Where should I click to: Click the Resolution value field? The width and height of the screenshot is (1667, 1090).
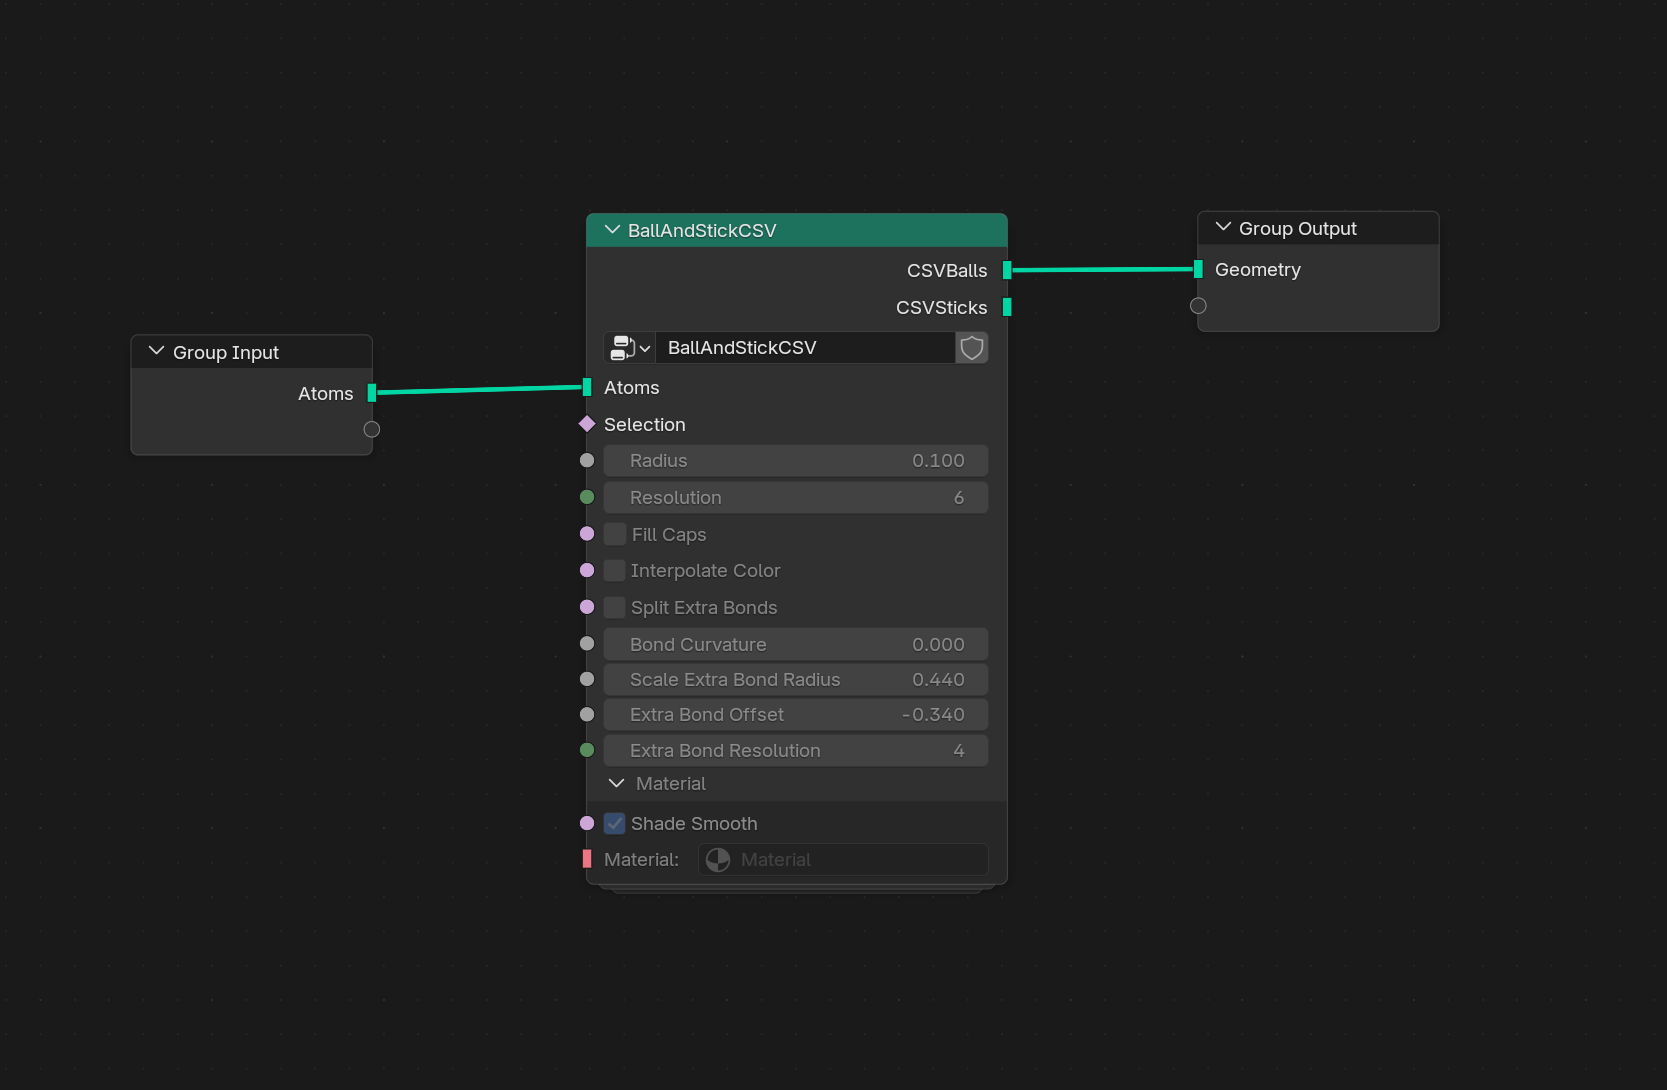point(796,497)
